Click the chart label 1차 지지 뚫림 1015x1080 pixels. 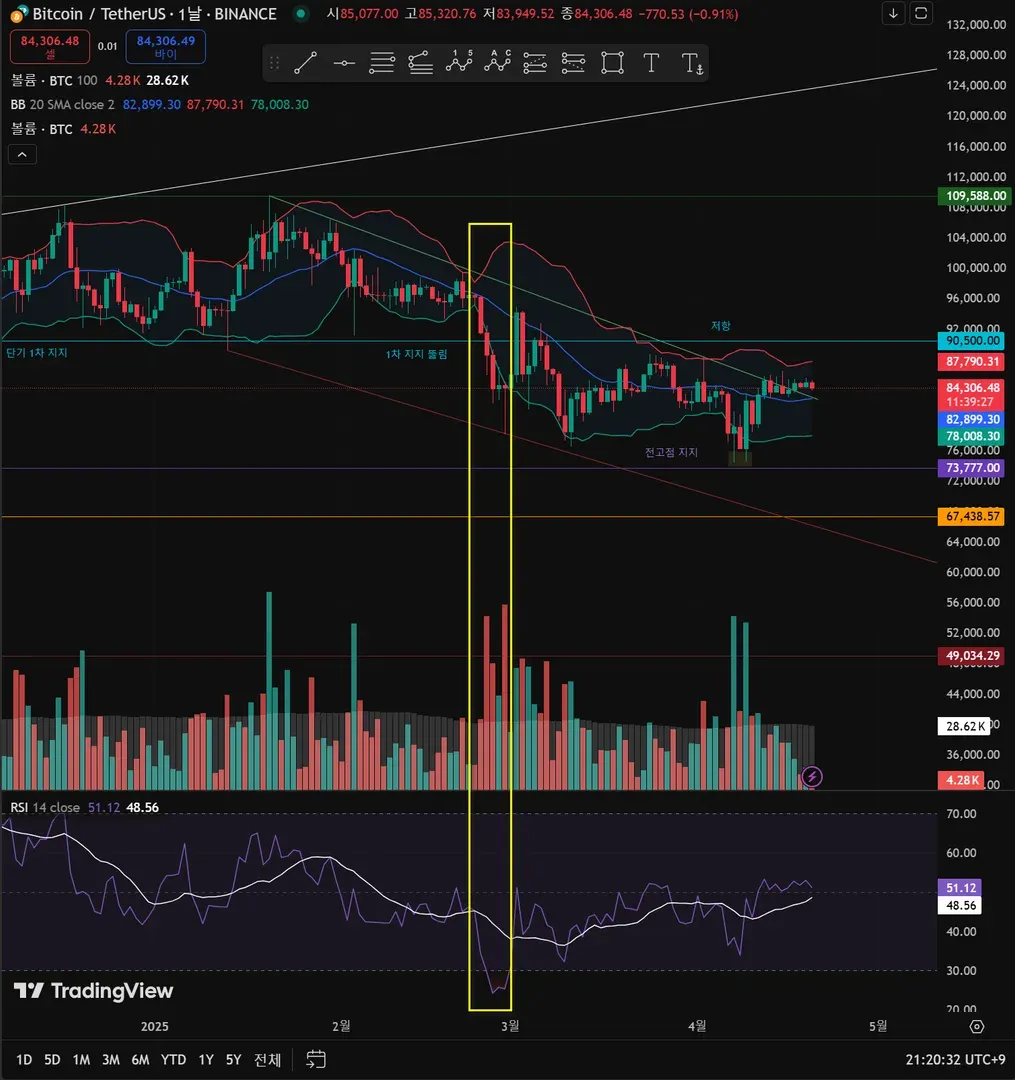(x=416, y=354)
